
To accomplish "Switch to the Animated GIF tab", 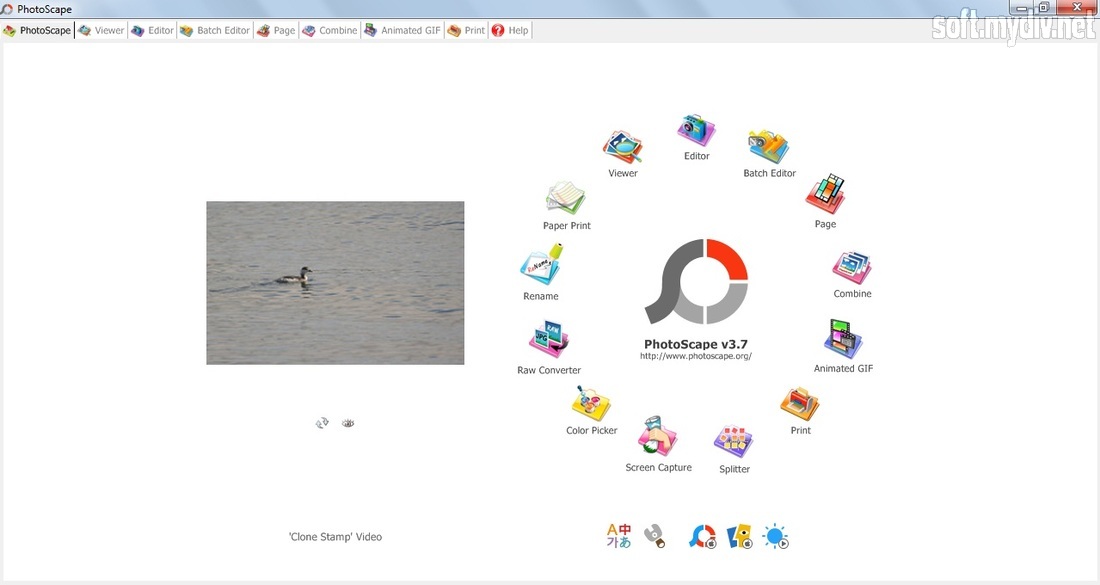I will pos(403,30).
